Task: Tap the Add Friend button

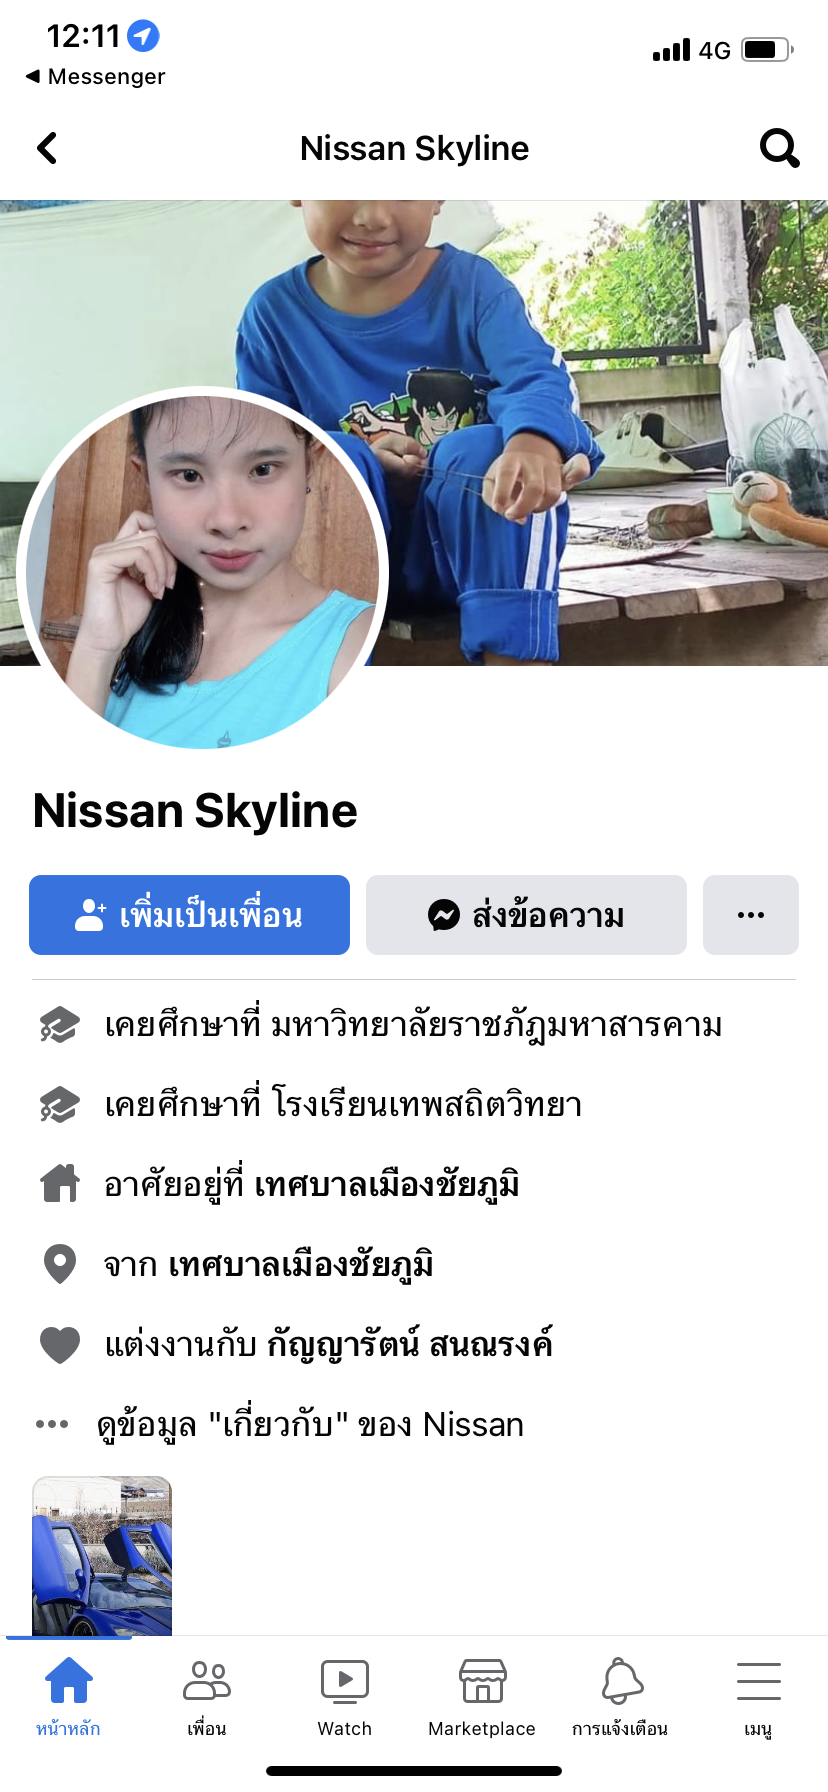Action: tap(189, 915)
